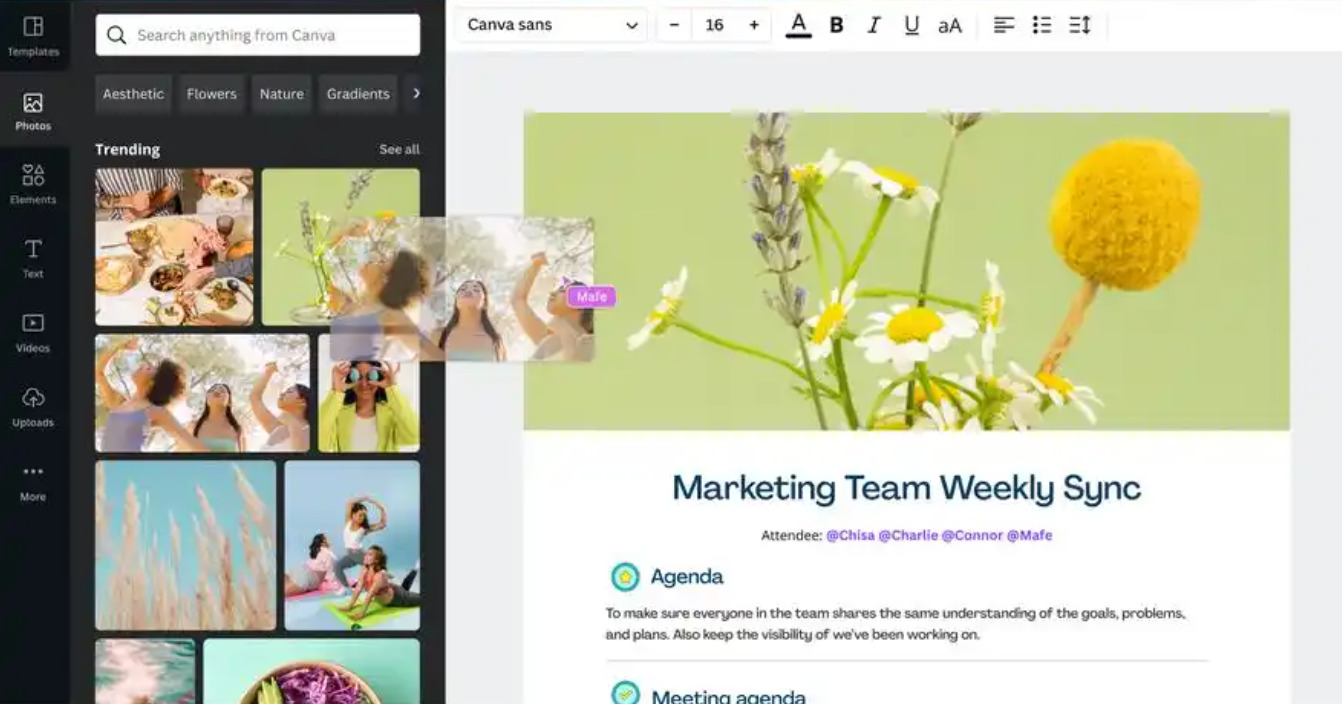This screenshot has width=1342, height=704.
Task: Open the Canva sans font dropdown
Action: pyautogui.click(x=551, y=25)
